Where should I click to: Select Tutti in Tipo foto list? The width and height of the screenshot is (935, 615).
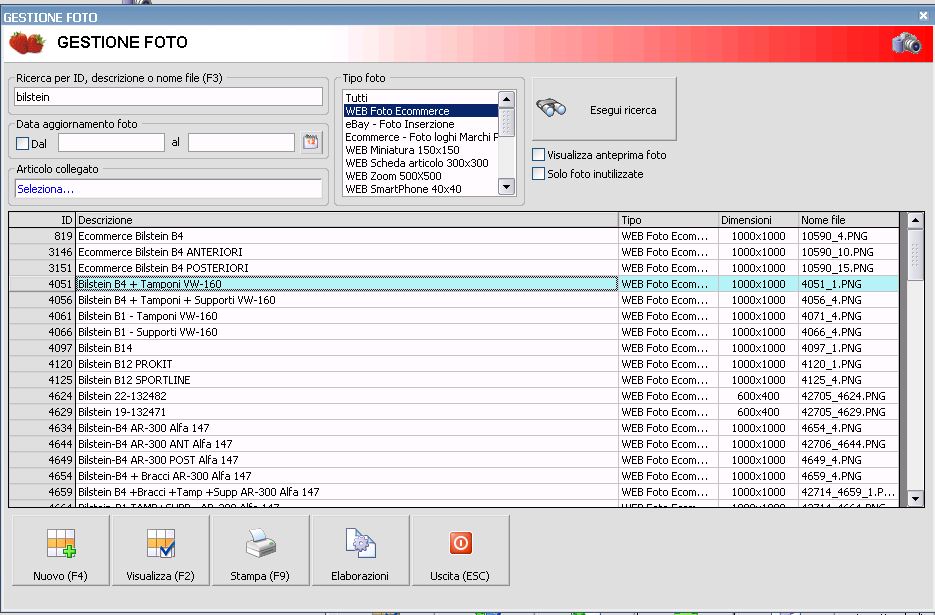420,98
